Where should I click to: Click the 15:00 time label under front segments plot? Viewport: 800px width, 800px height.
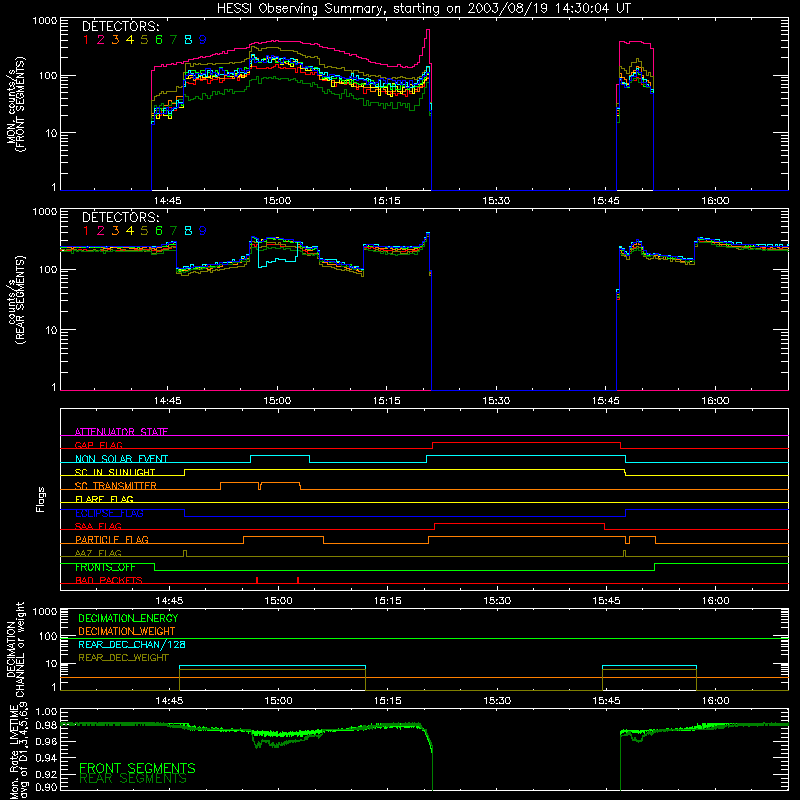(277, 201)
